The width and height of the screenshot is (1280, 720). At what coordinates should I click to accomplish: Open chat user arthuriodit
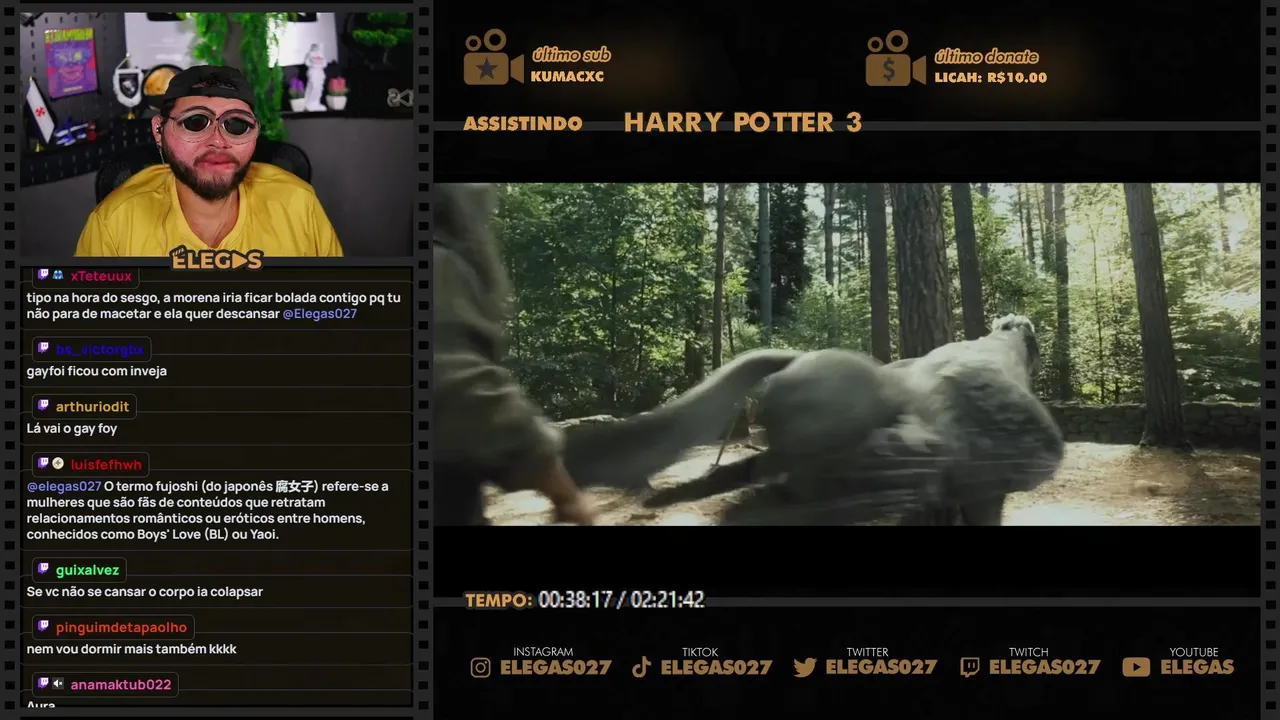point(92,407)
